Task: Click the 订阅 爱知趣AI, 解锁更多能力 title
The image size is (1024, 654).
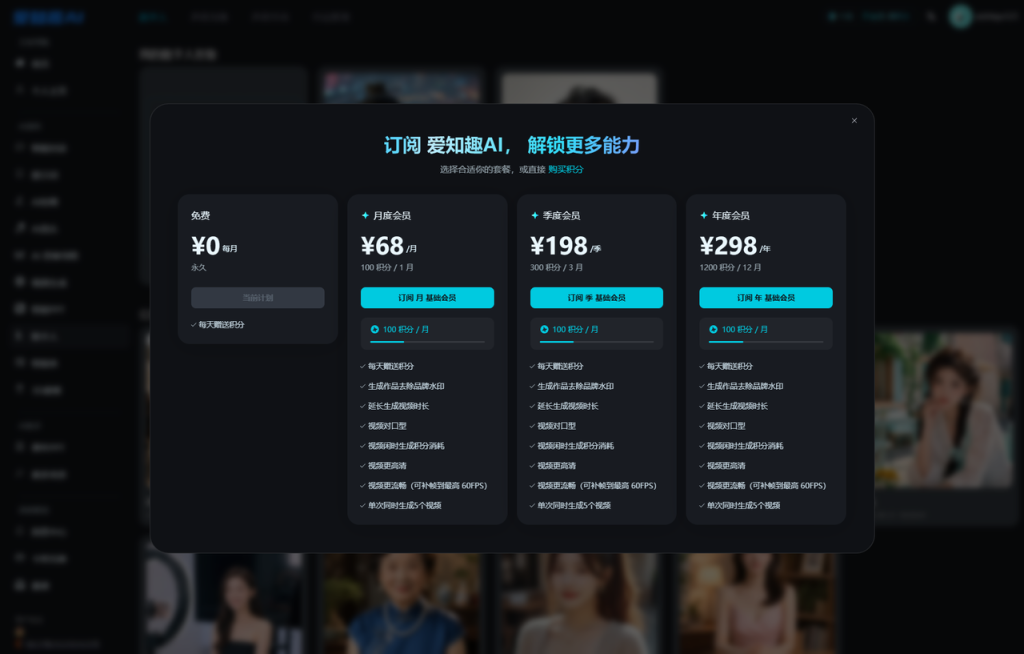Action: coord(512,145)
